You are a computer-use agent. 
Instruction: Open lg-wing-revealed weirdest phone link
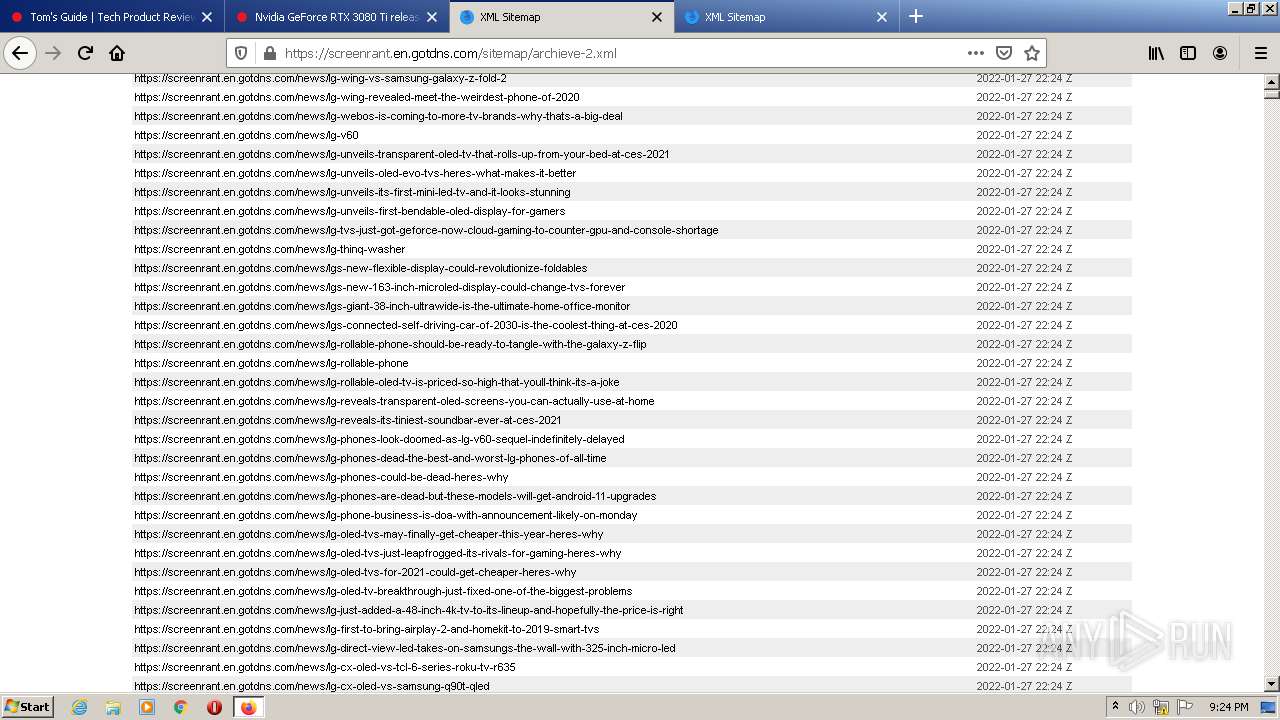(357, 97)
